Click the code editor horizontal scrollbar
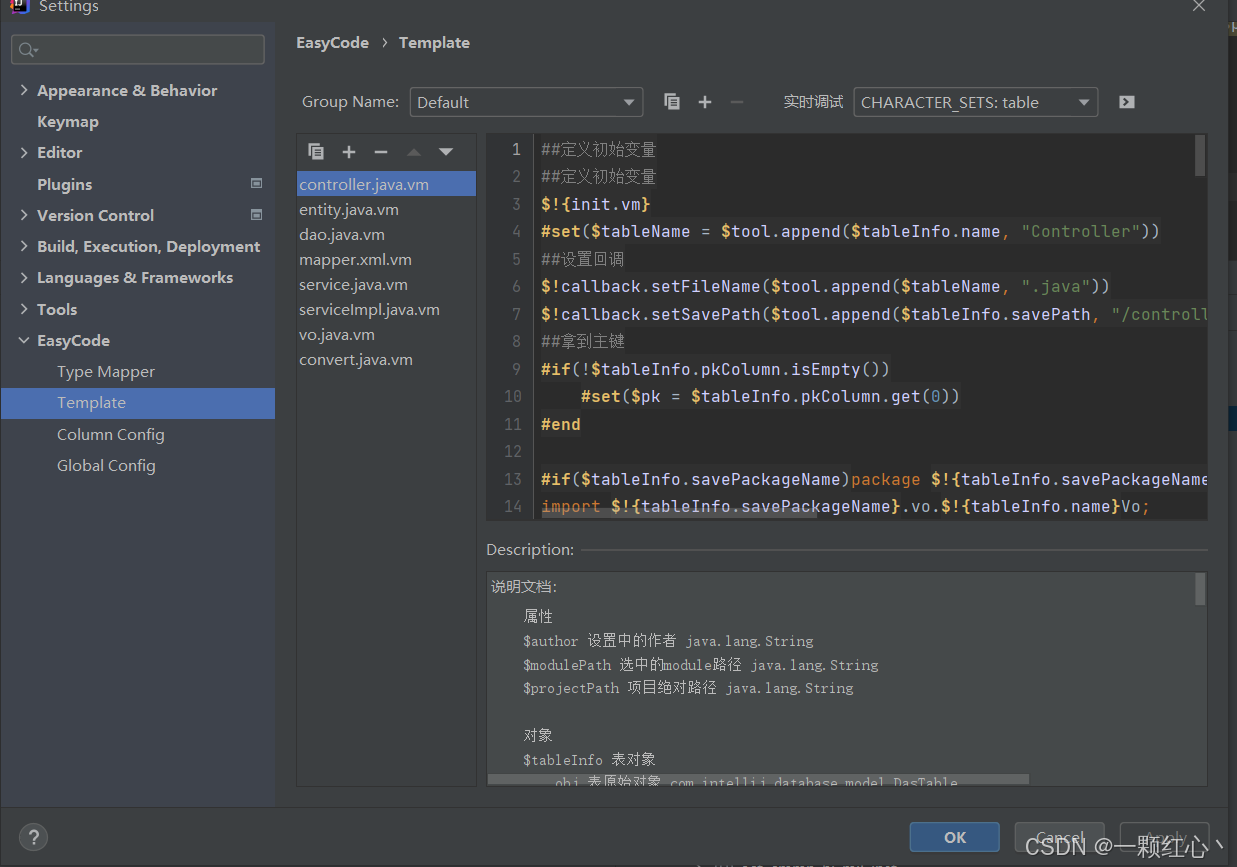 (x=679, y=515)
